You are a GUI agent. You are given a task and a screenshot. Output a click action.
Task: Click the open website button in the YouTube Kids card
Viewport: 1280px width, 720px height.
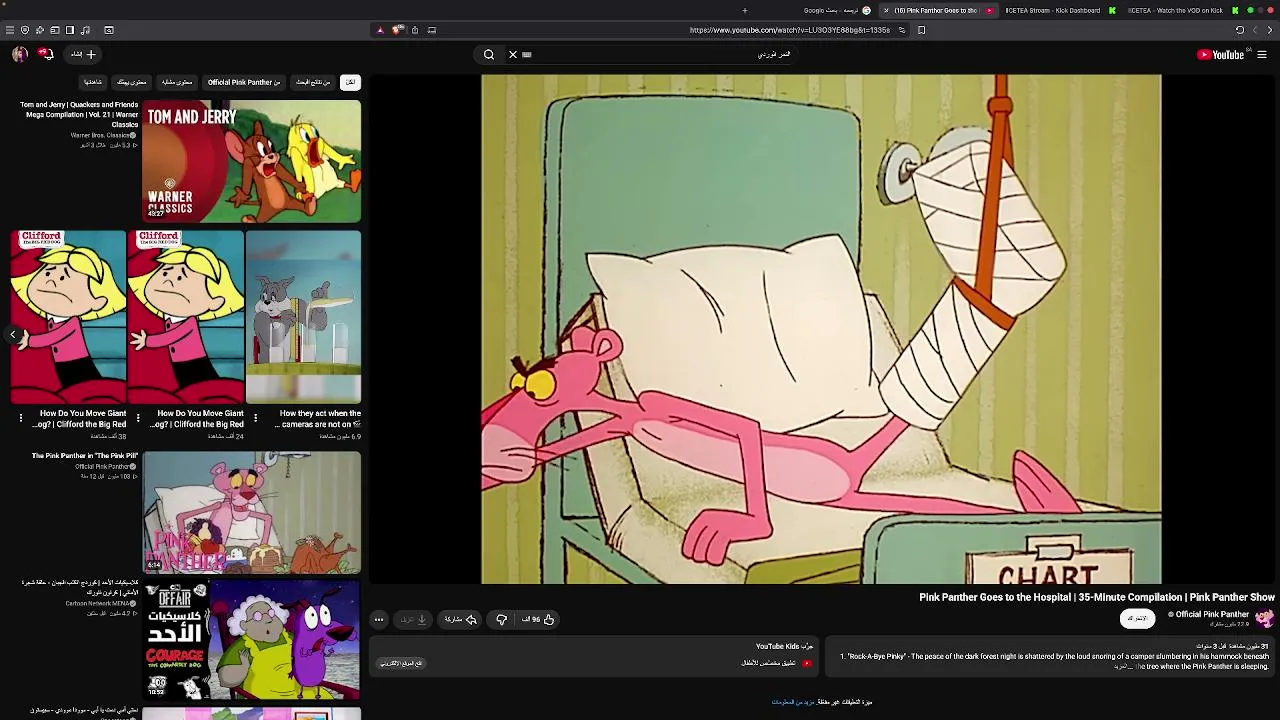pyautogui.click(x=401, y=663)
